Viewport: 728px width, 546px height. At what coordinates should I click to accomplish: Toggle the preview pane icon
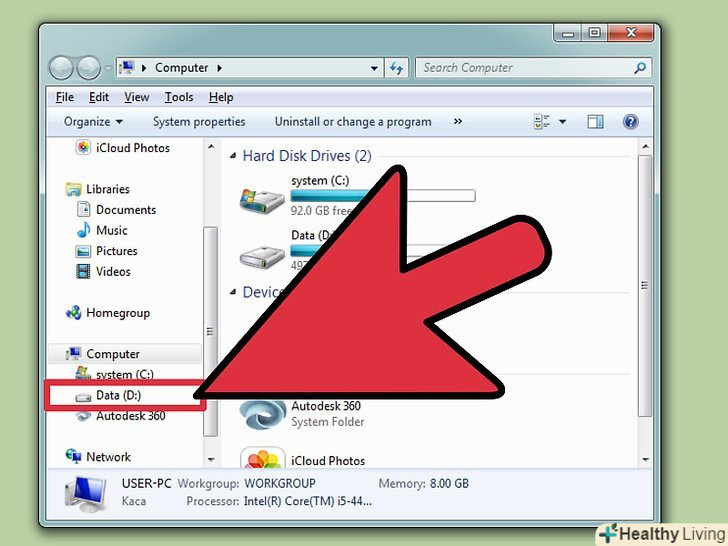coord(595,122)
